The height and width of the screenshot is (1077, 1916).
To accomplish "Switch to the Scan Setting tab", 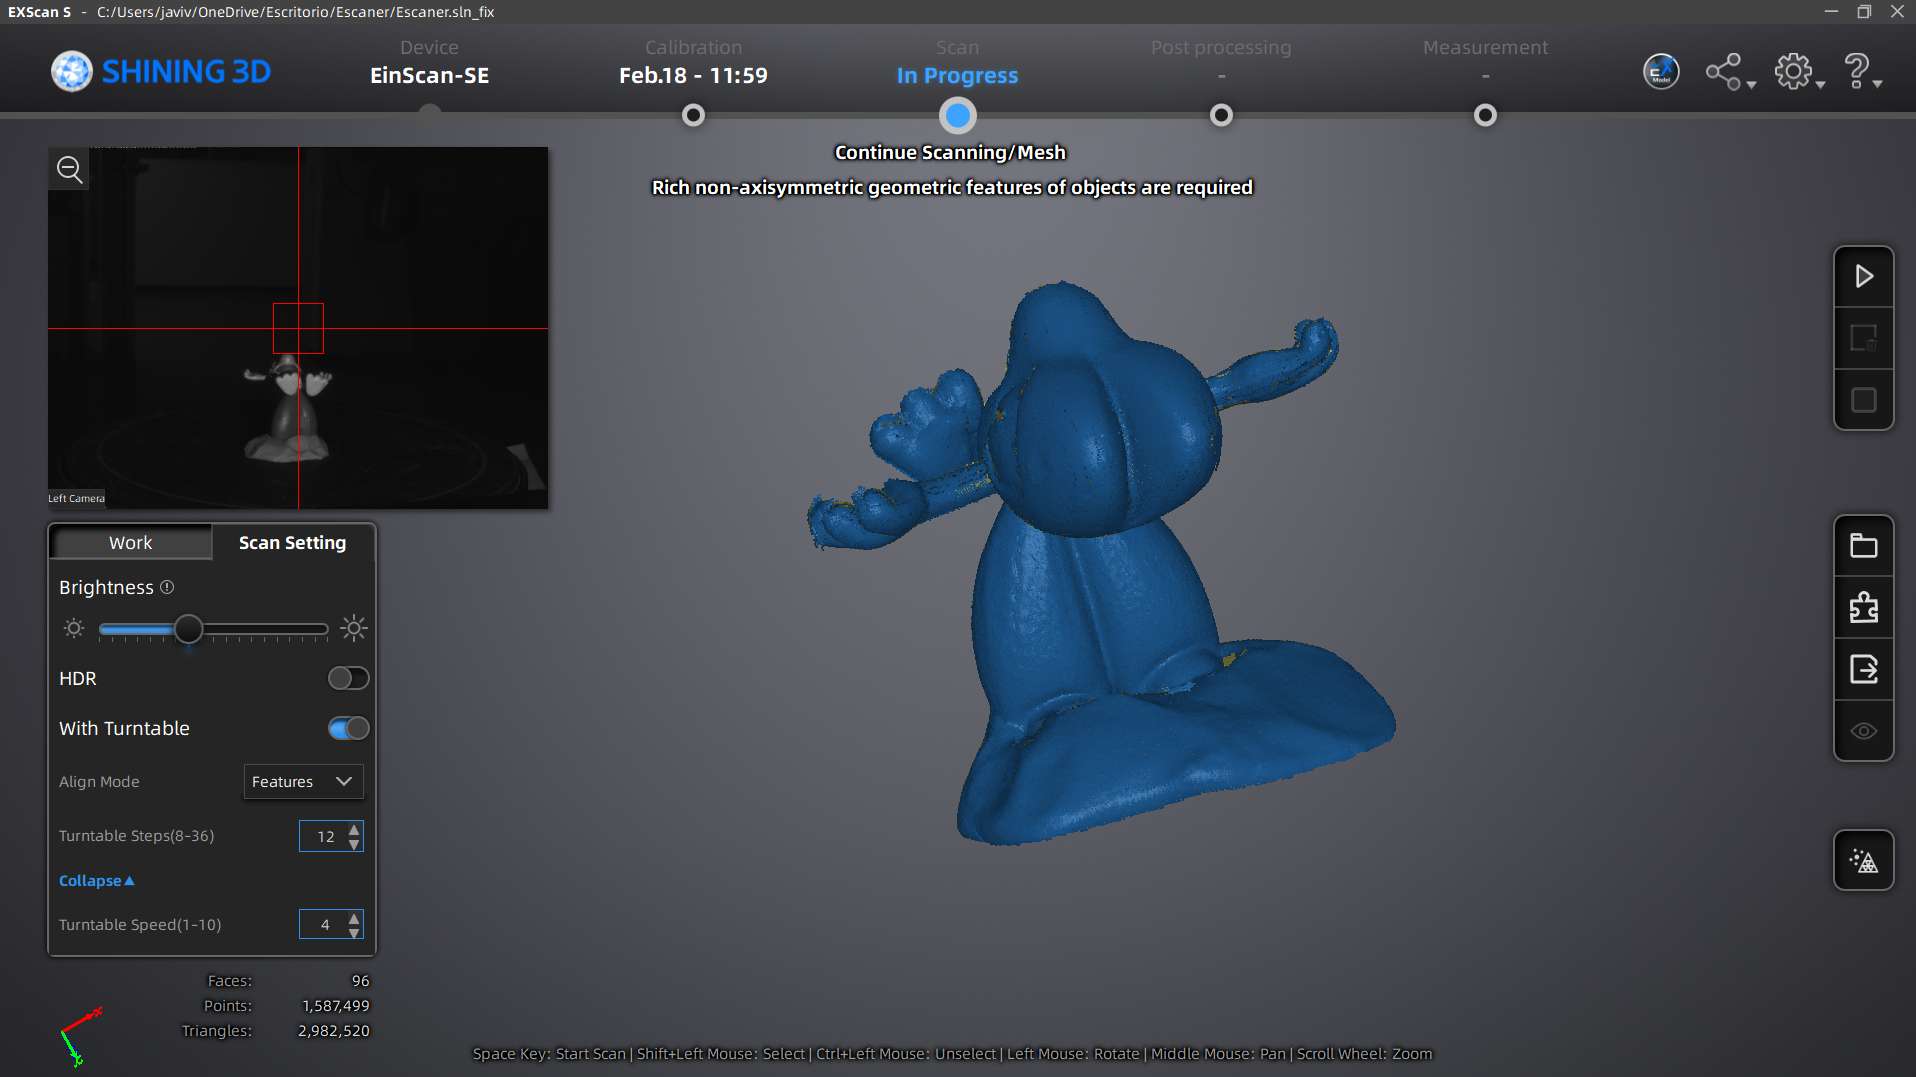I will pos(293,542).
